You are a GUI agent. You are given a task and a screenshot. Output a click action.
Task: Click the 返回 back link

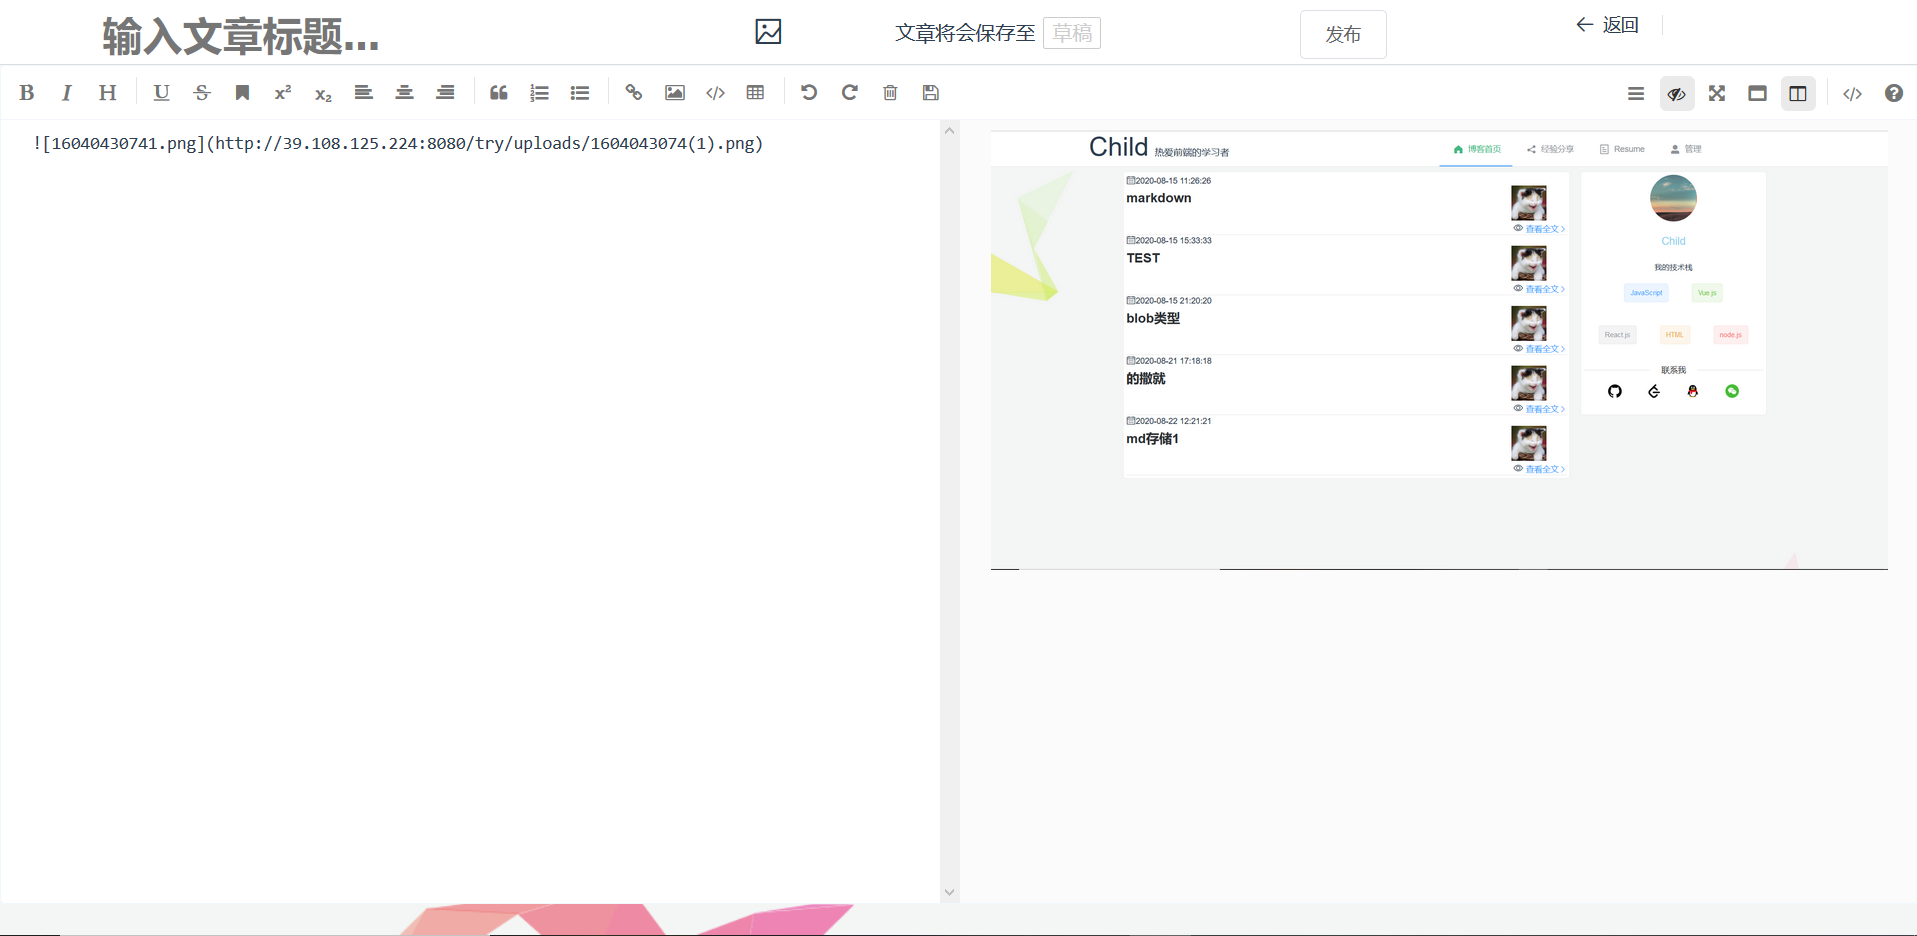(1607, 25)
